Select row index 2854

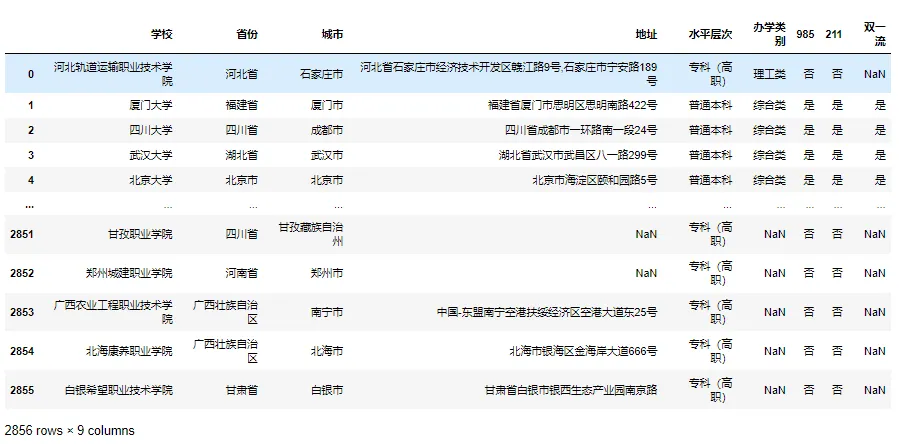[22, 351]
